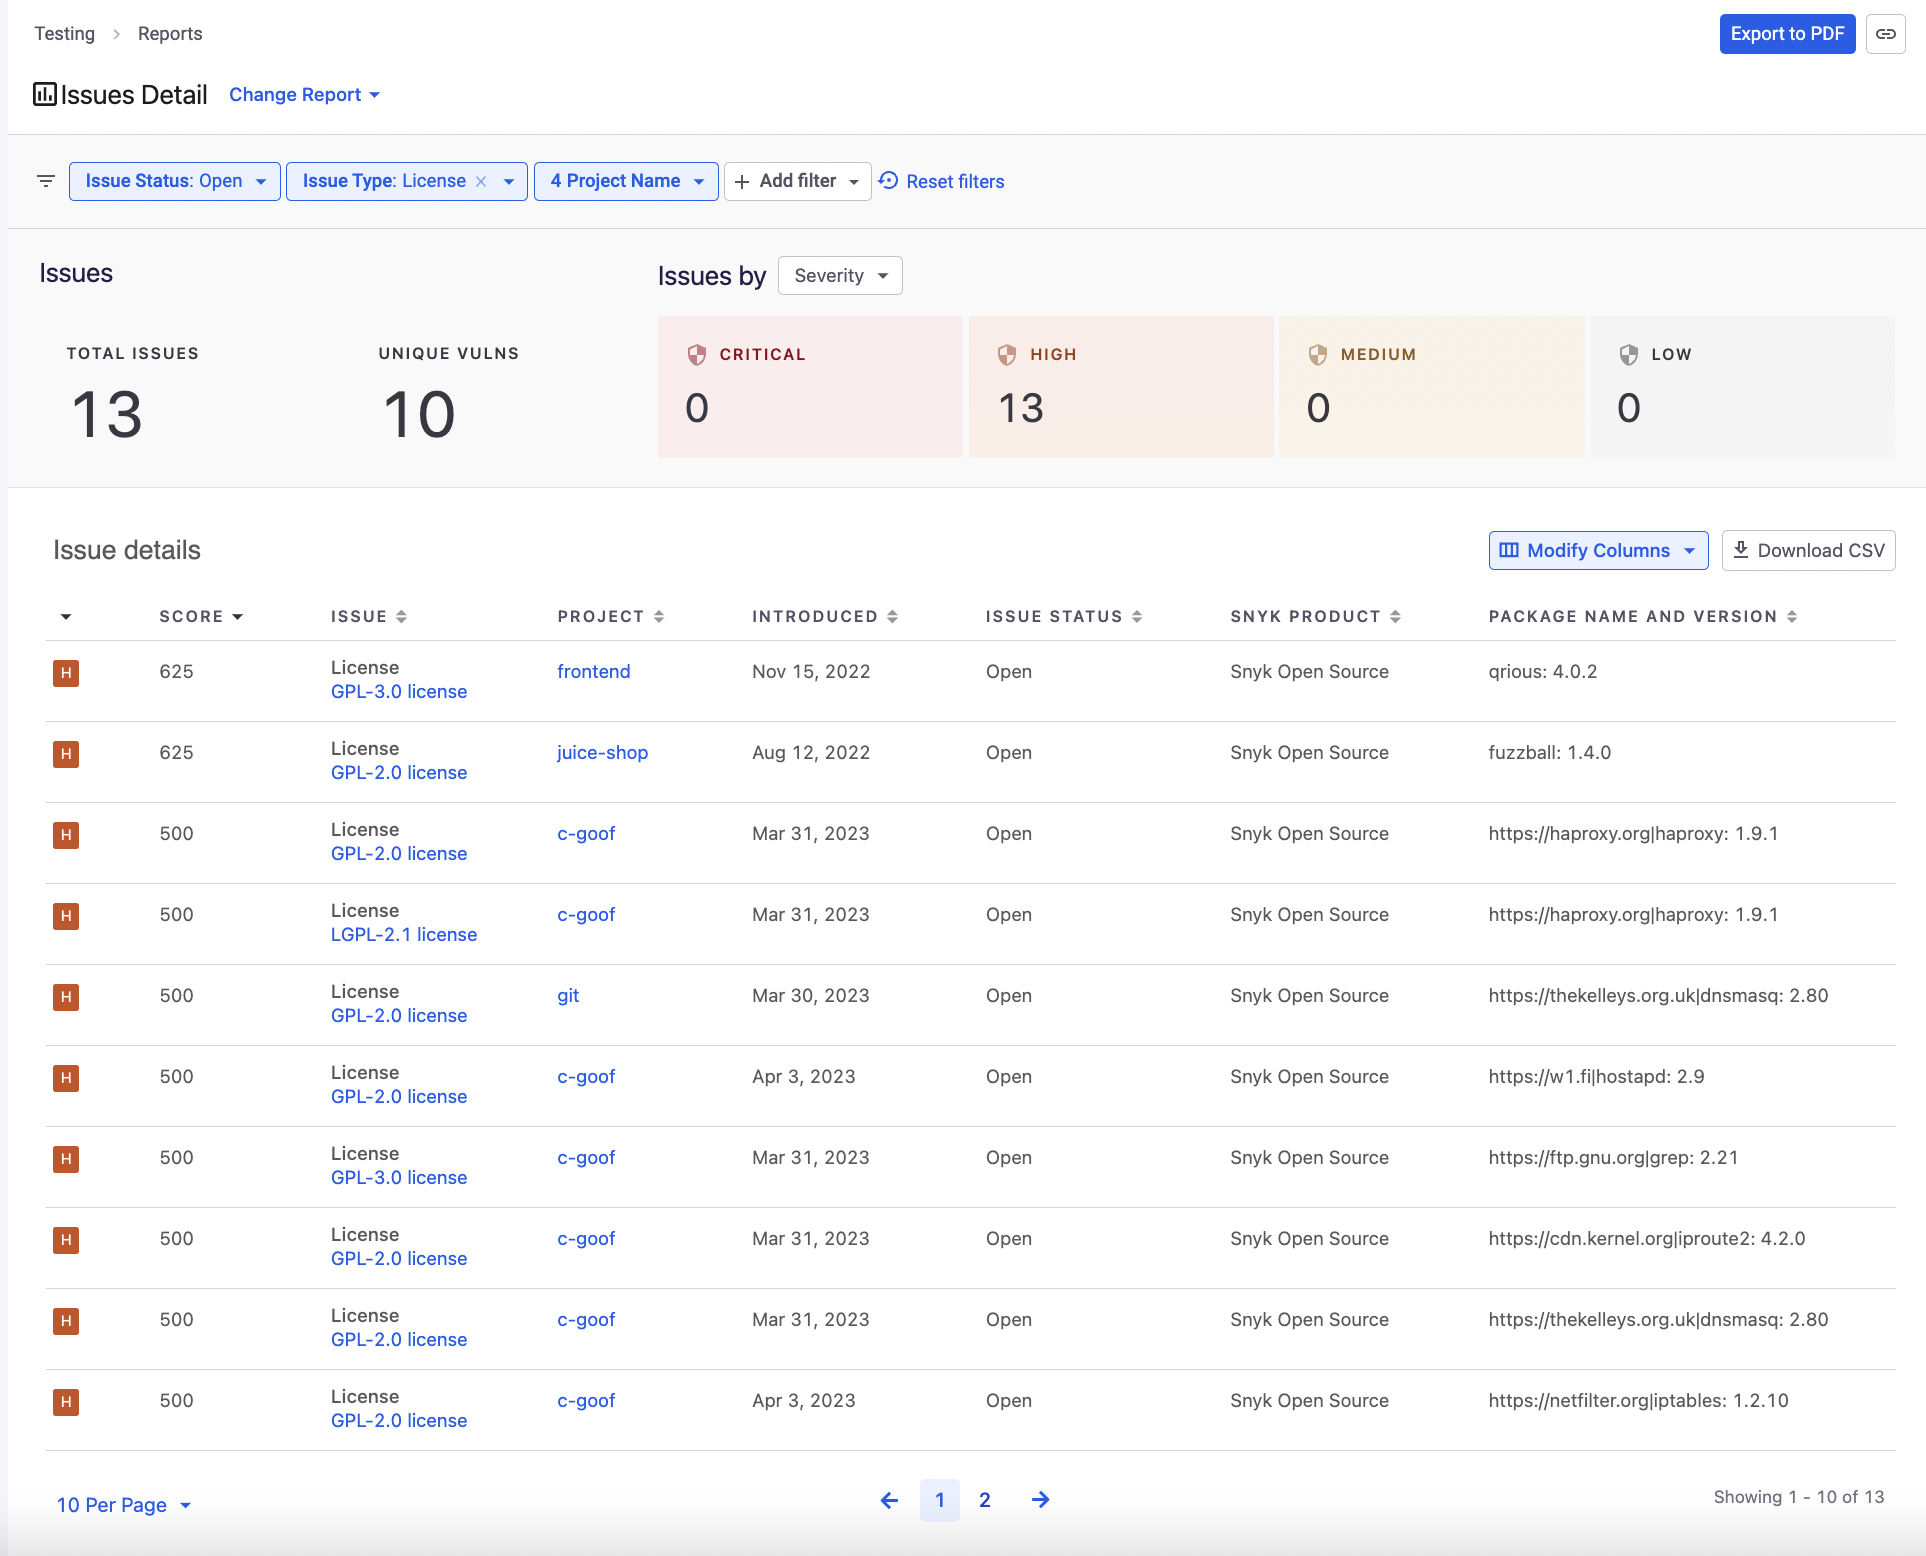Click the Reset filters icon
Viewport: 1926px width, 1556px height.
point(888,181)
